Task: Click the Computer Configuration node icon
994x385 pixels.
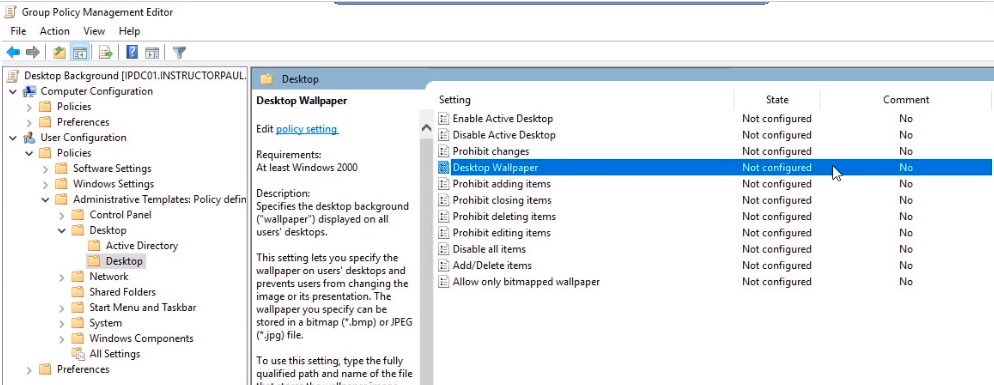Action: click(x=29, y=91)
